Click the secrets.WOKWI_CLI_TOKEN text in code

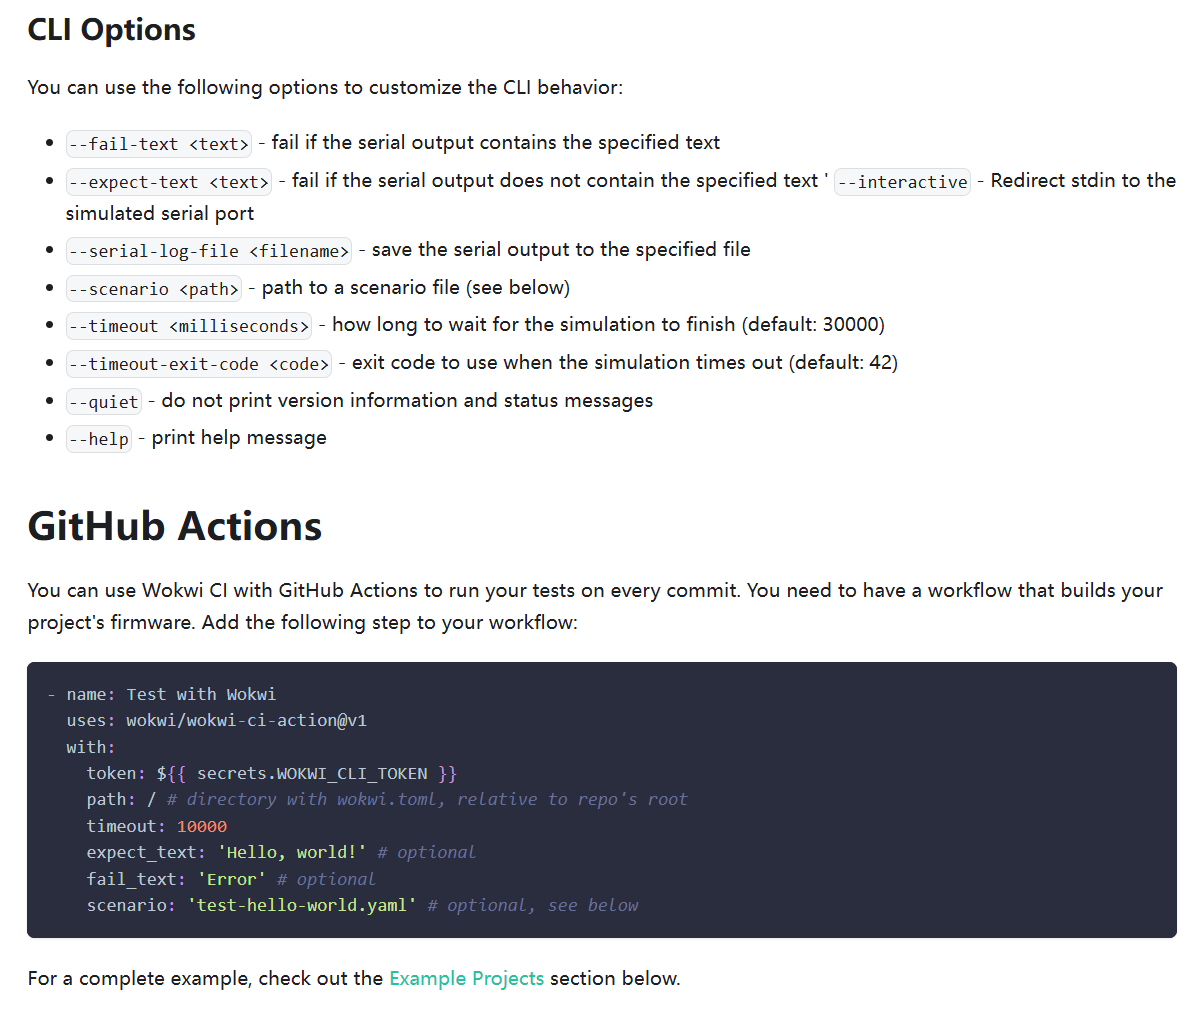(312, 773)
